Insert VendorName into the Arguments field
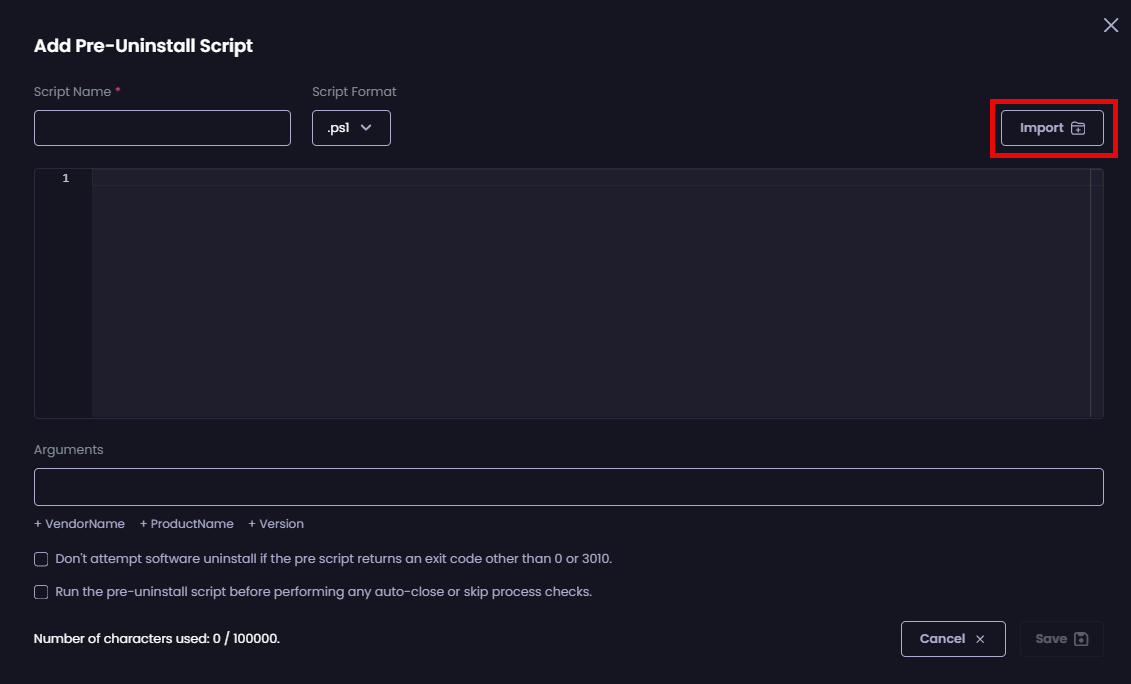 click(x=80, y=523)
